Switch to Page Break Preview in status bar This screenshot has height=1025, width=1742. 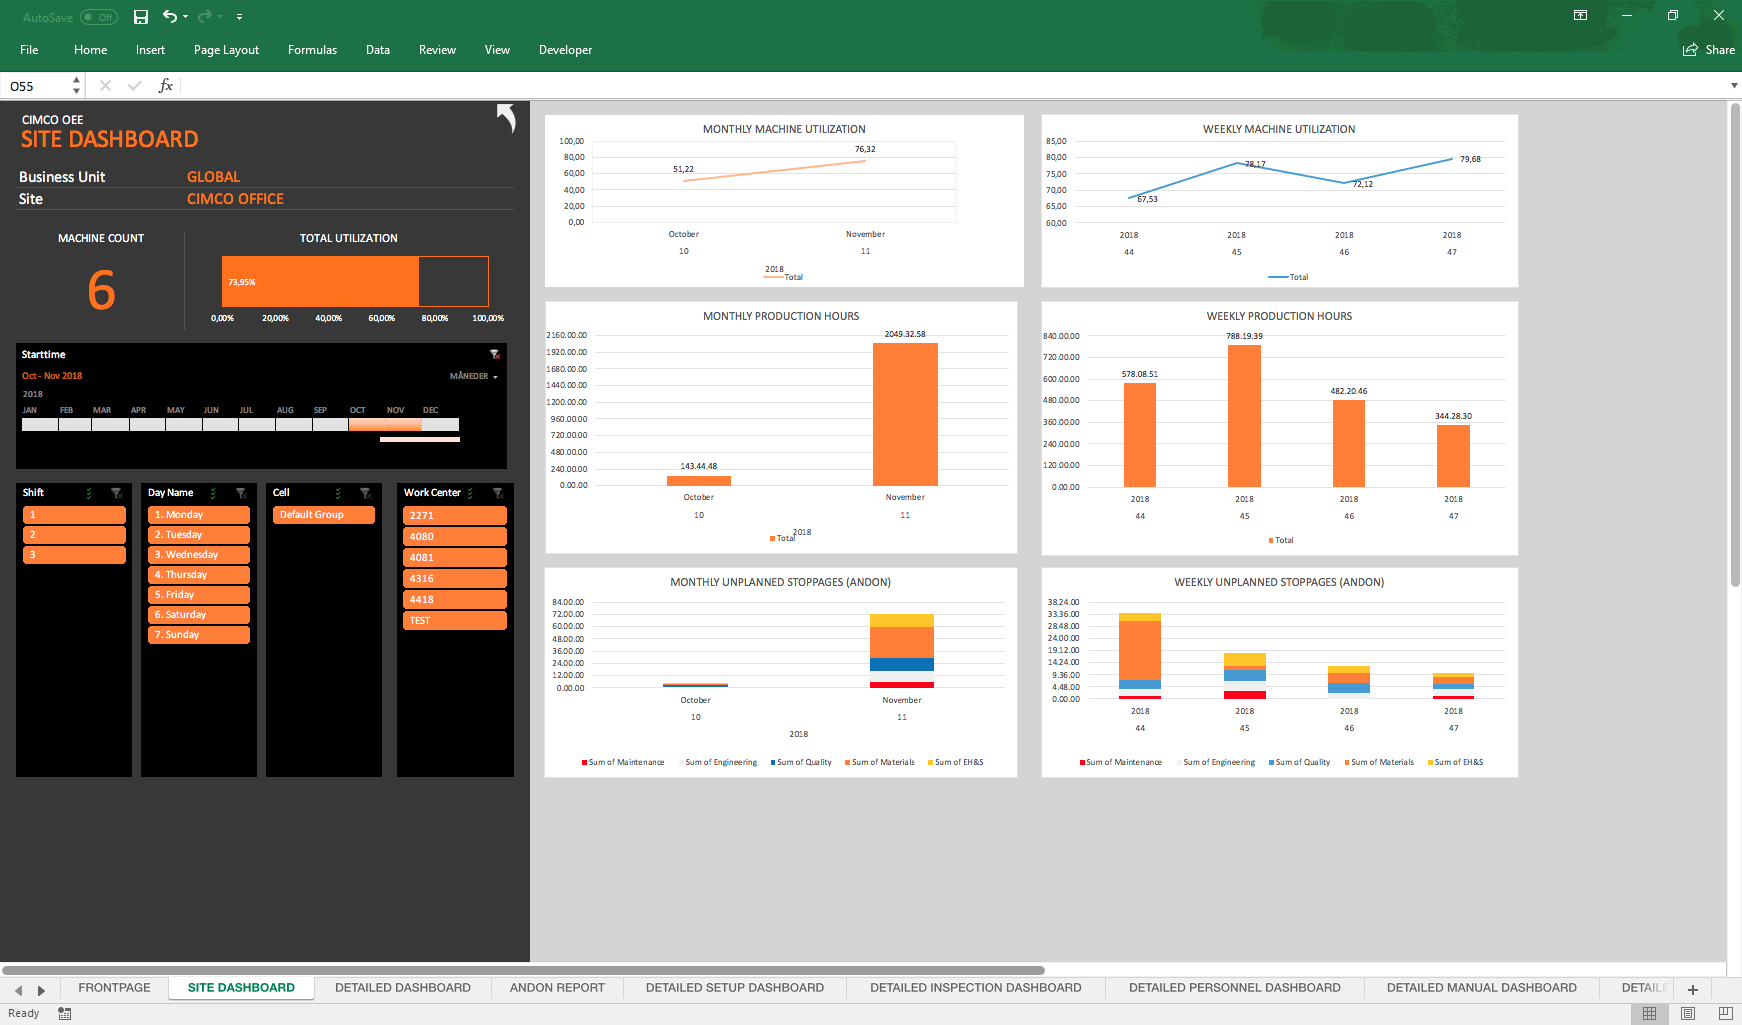click(x=1725, y=1013)
